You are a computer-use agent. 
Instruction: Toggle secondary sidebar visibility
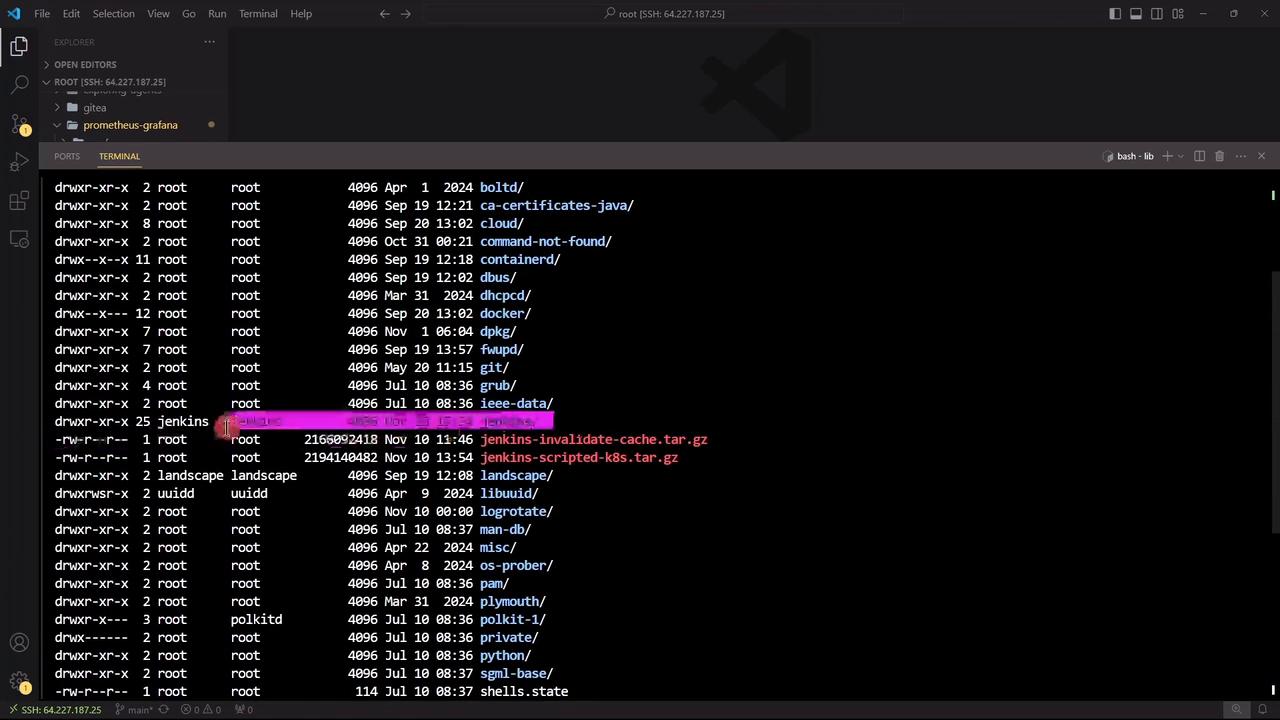click(x=1157, y=14)
